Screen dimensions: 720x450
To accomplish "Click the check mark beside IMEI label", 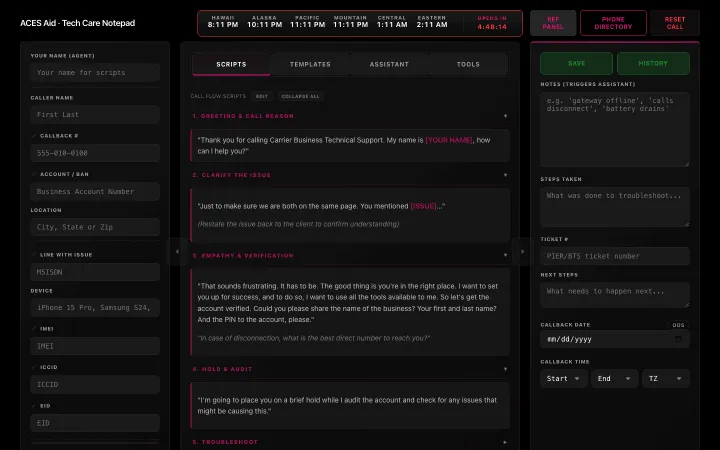I will pos(34,329).
